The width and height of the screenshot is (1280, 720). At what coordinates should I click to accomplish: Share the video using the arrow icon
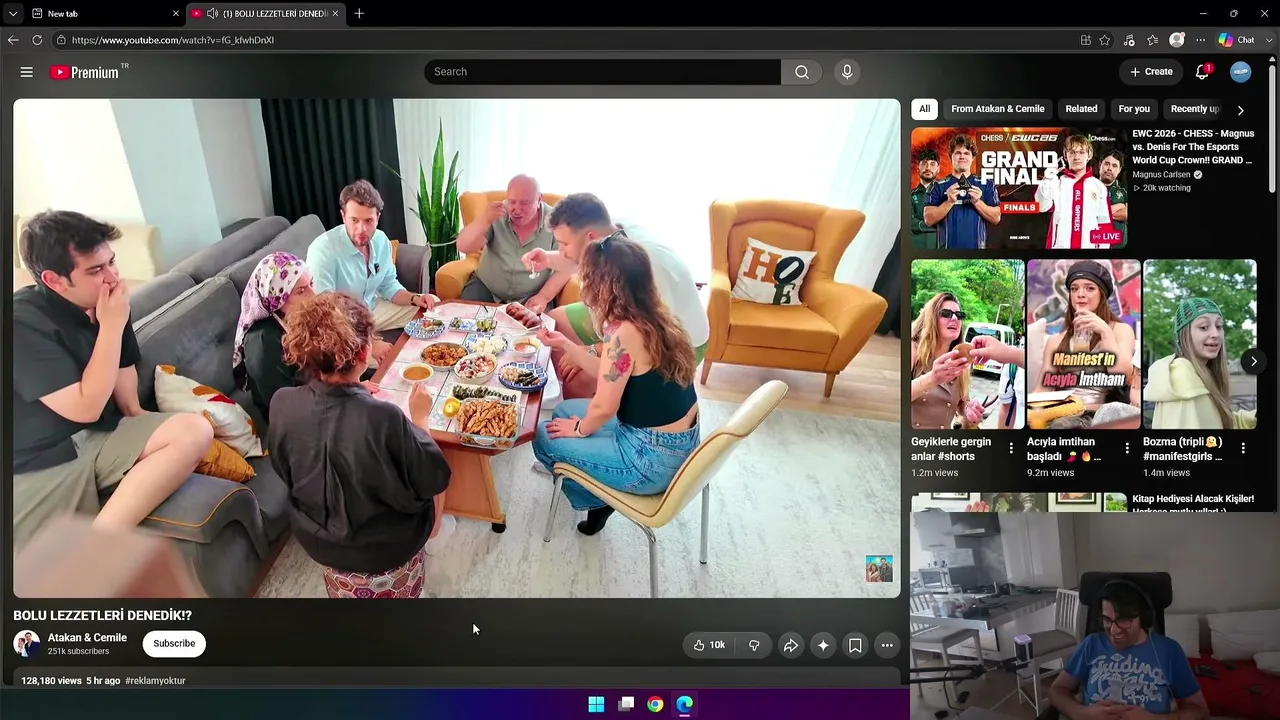pos(790,645)
